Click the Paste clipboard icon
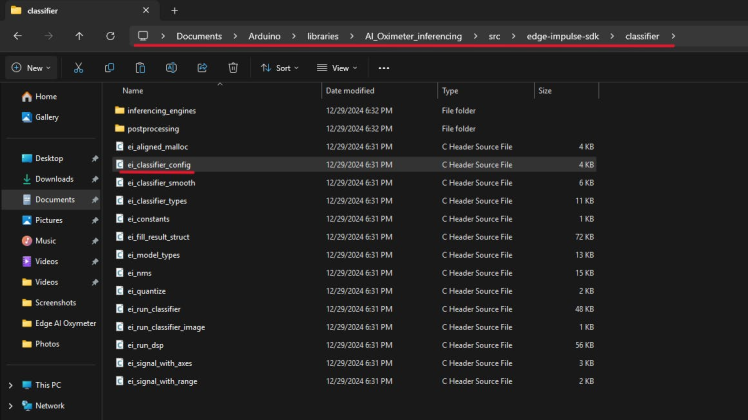 pos(140,68)
